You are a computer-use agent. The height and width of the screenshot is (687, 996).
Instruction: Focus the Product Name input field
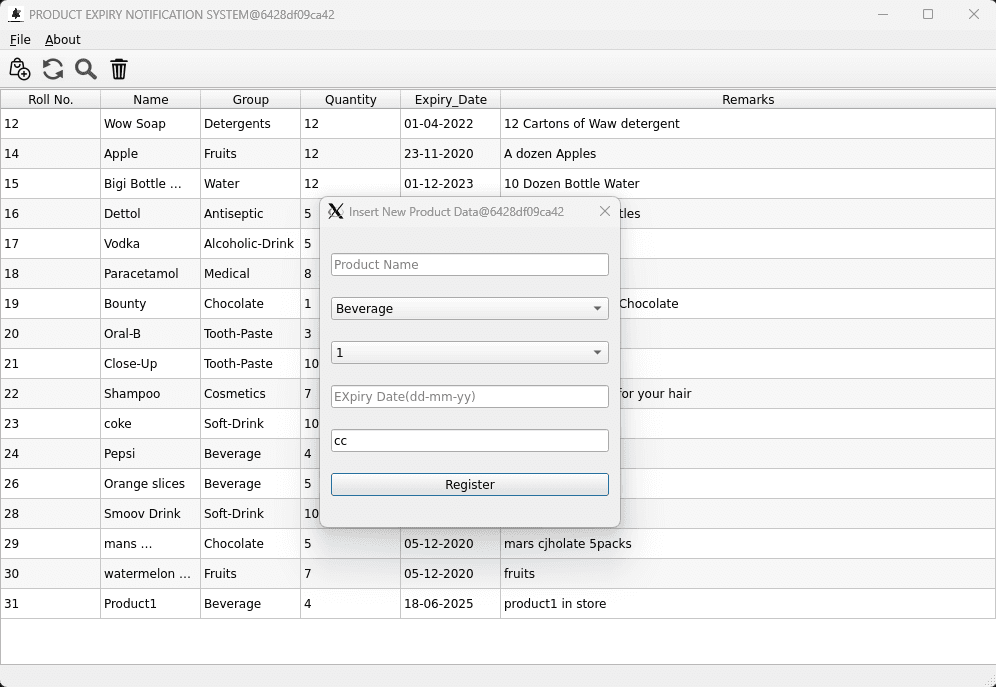click(x=469, y=265)
